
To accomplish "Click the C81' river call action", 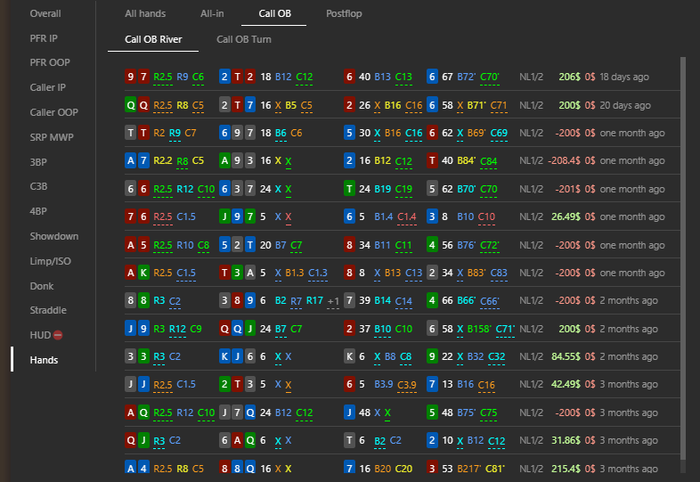I will point(495,469).
